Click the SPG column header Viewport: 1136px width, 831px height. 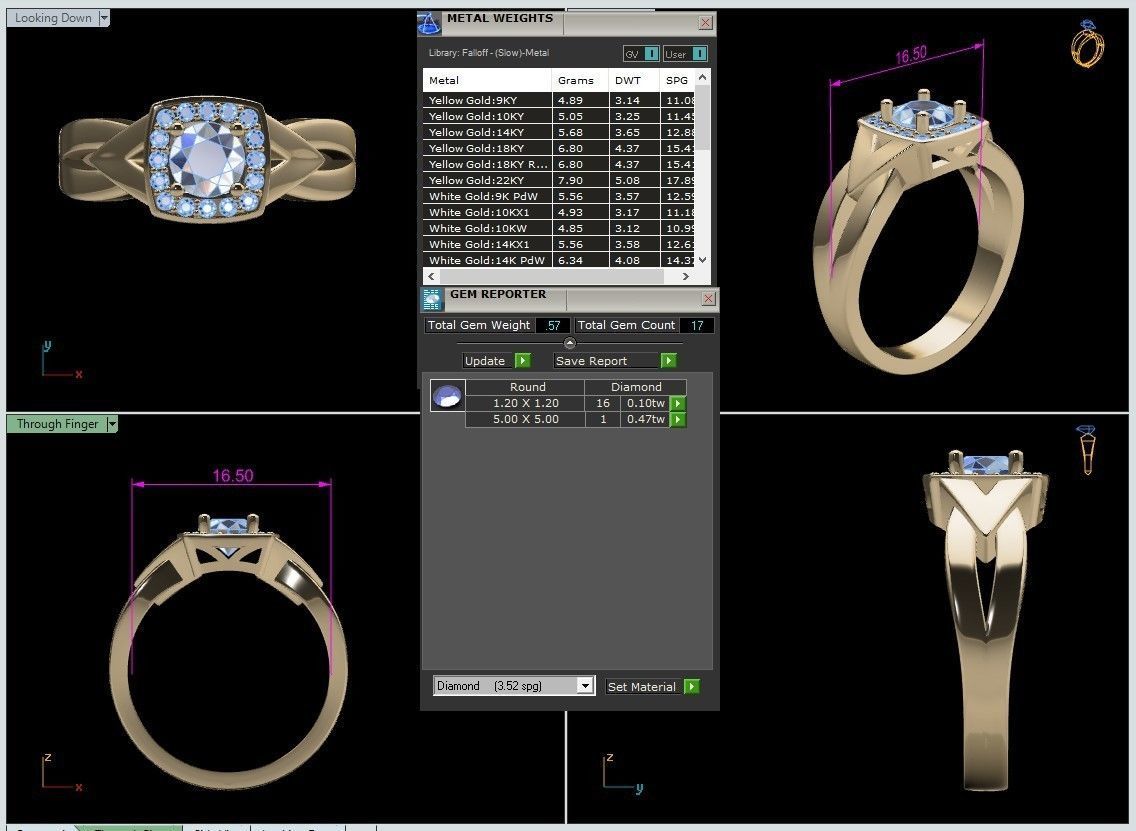[x=677, y=80]
